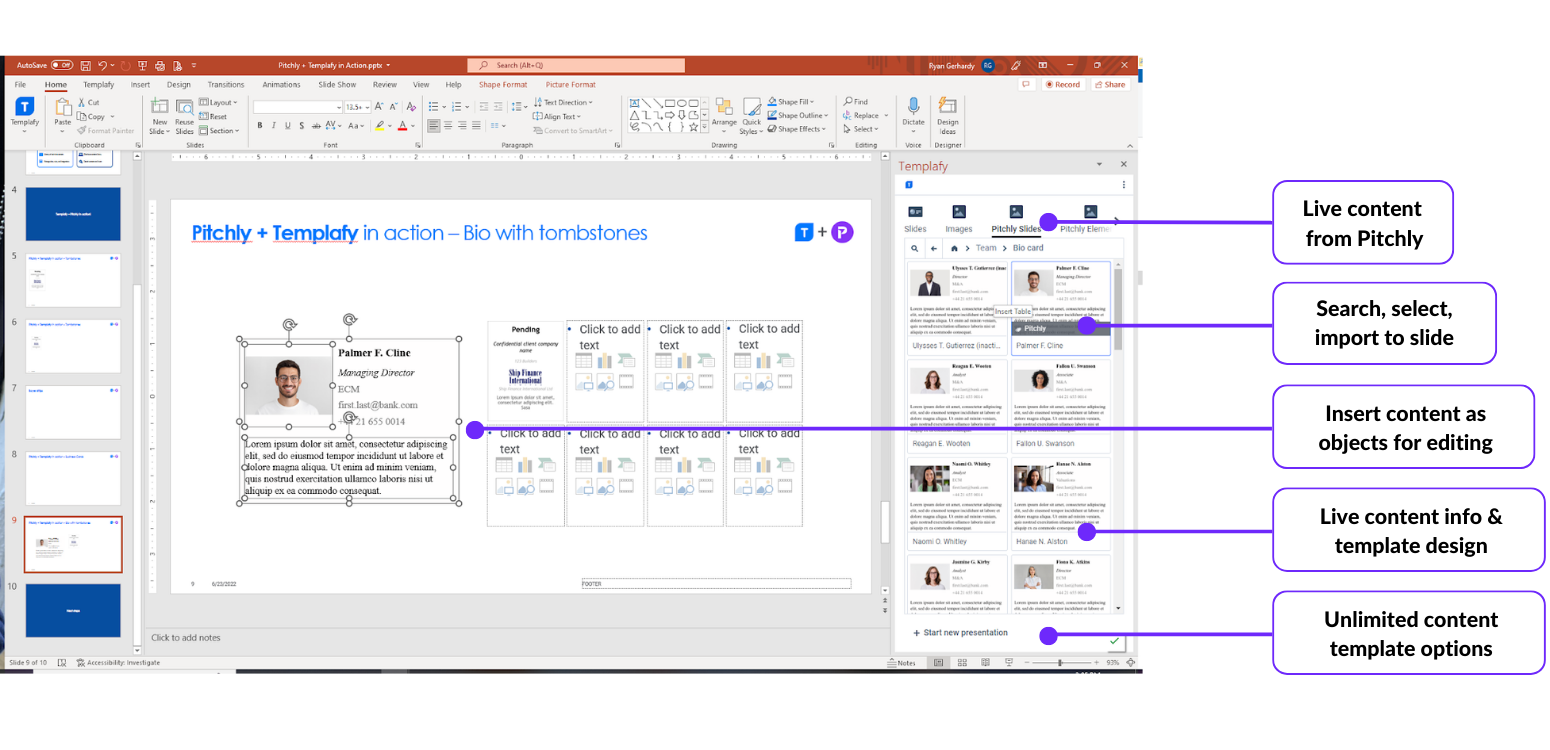Viewport: 1550px width, 750px height.
Task: Switch to the Insert ribbon tab
Action: (141, 85)
